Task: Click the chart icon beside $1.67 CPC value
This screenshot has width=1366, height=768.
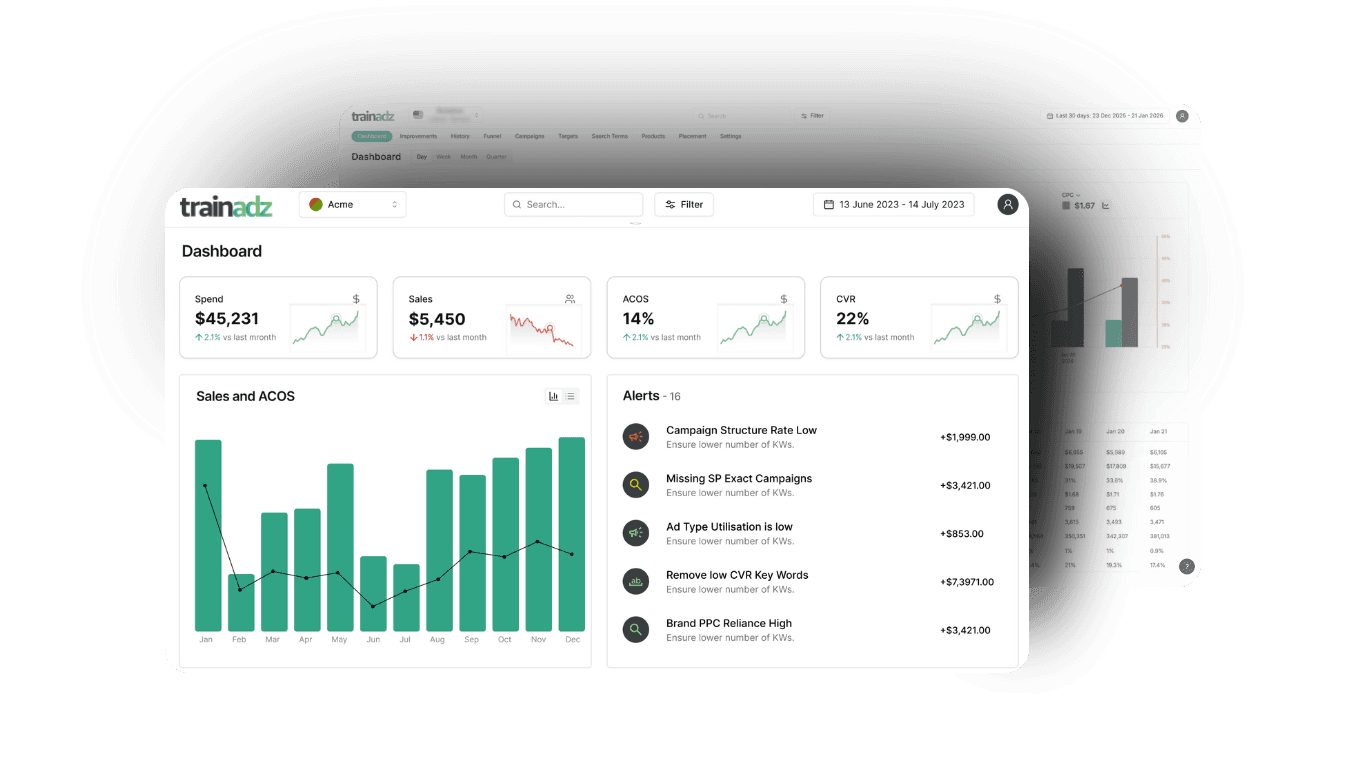Action: pyautogui.click(x=1106, y=206)
